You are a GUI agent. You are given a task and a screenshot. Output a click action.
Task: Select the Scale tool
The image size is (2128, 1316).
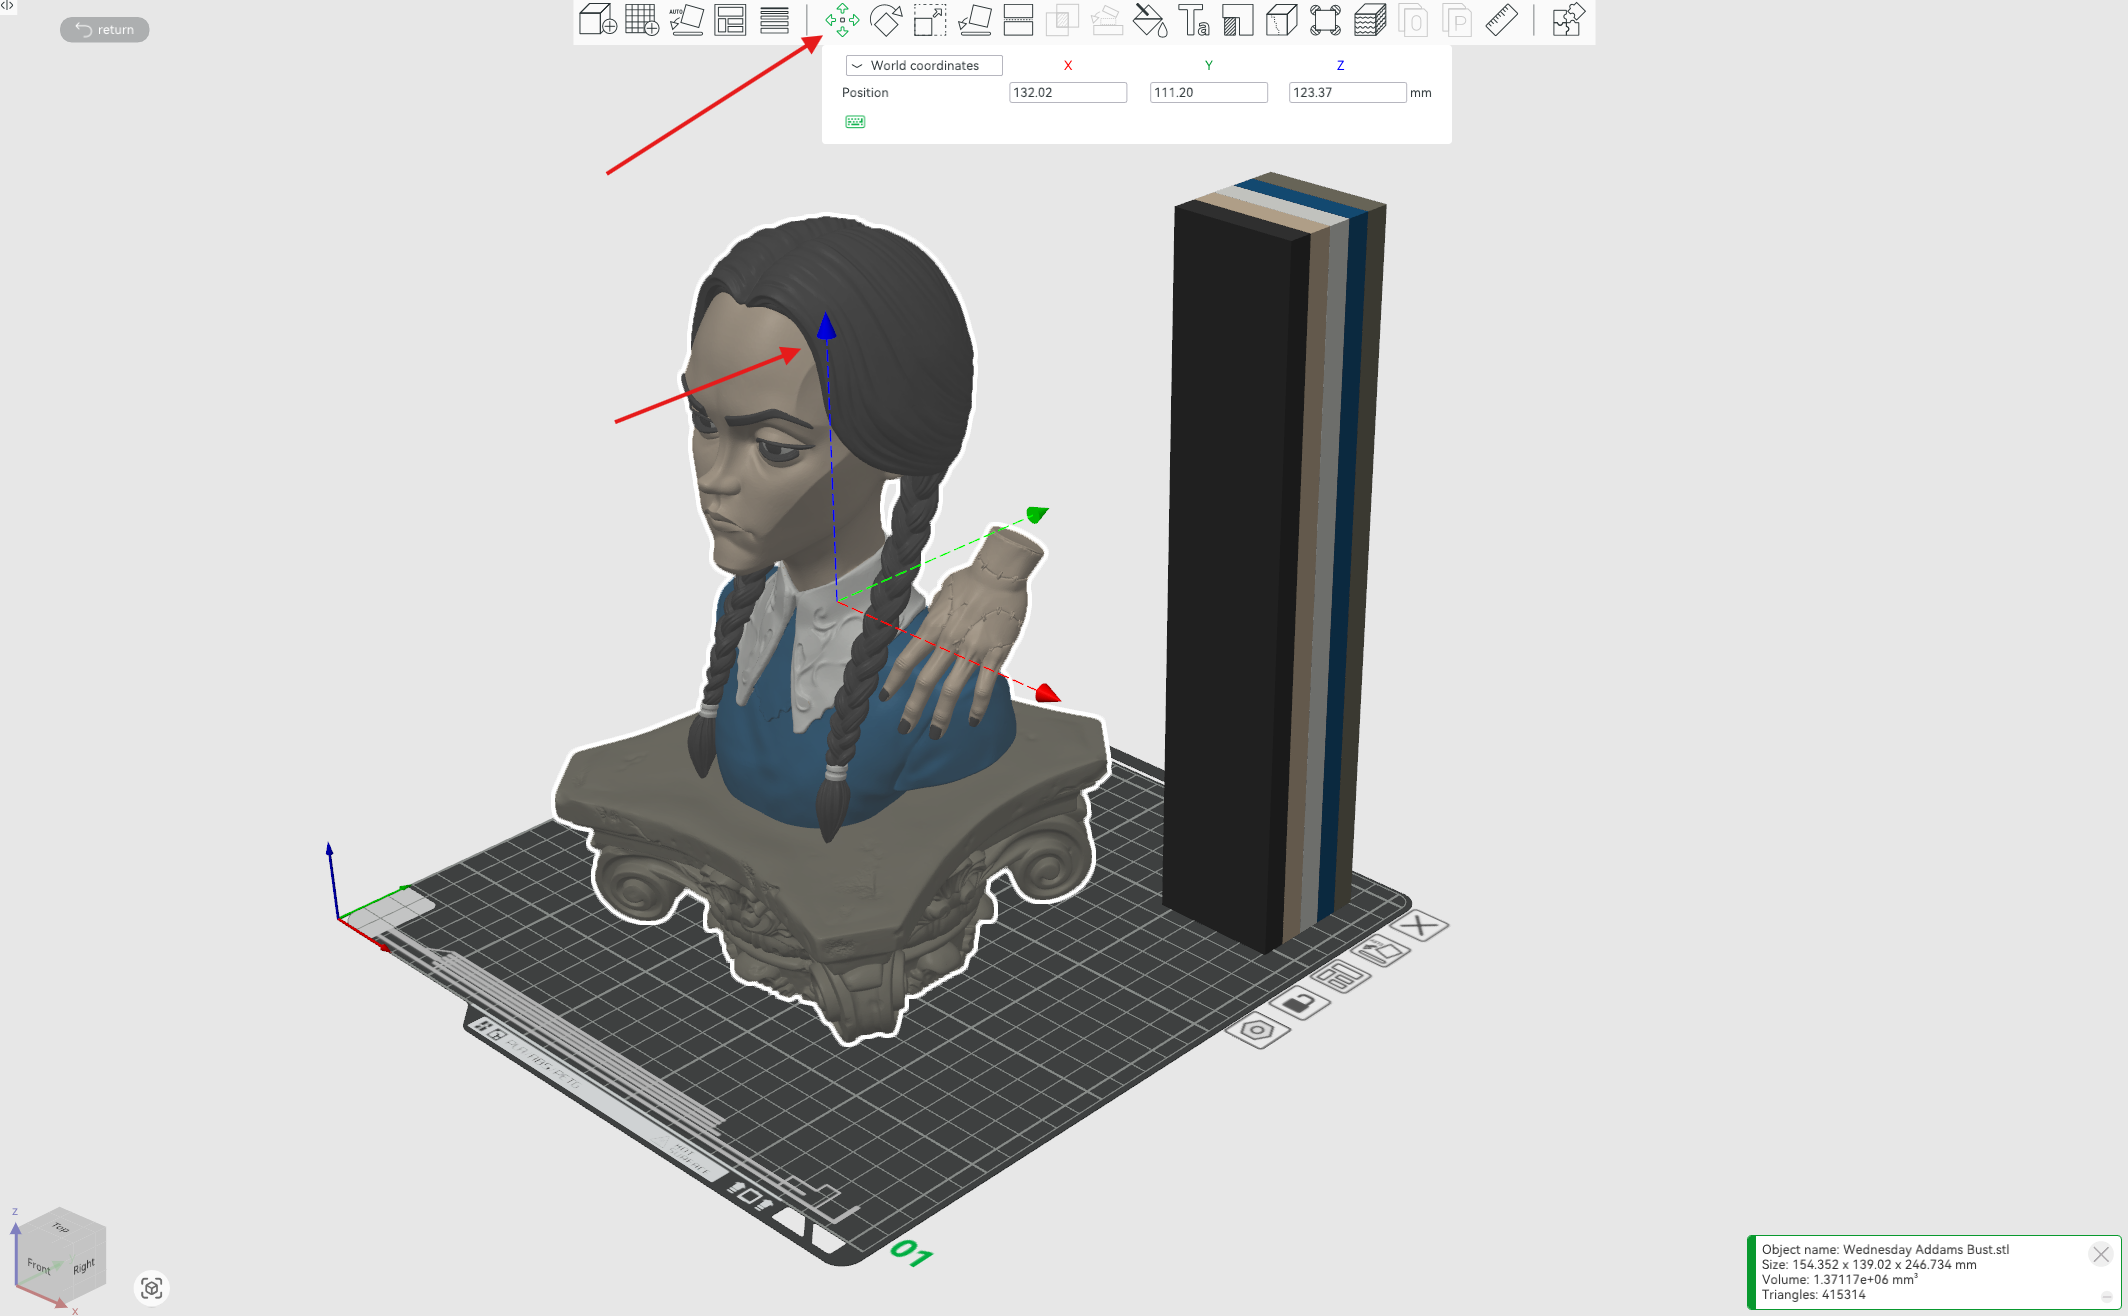930,20
